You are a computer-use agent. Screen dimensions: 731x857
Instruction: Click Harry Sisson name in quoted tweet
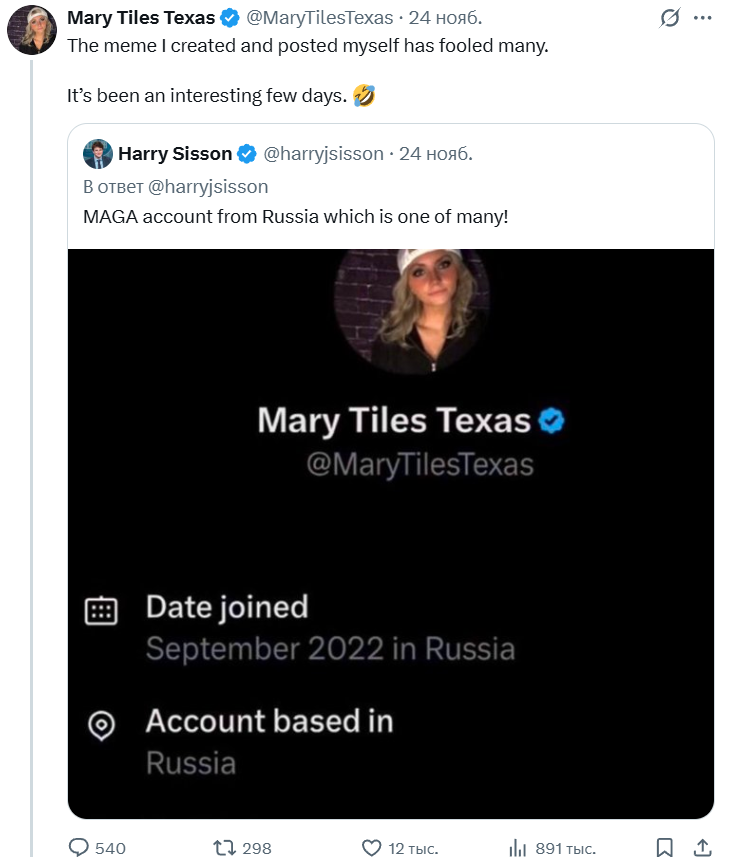[175, 153]
